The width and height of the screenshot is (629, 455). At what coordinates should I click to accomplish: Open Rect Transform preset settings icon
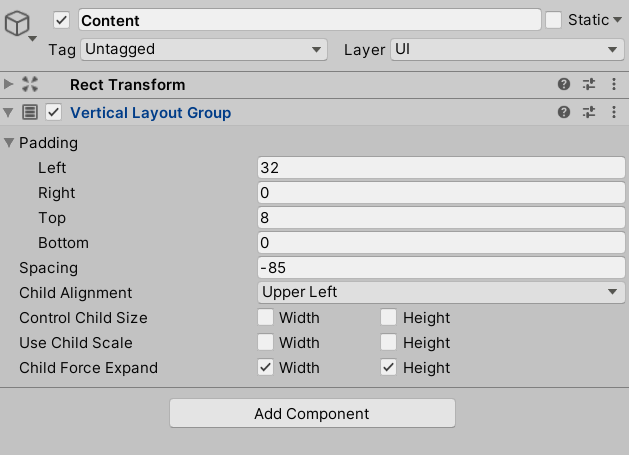589,85
